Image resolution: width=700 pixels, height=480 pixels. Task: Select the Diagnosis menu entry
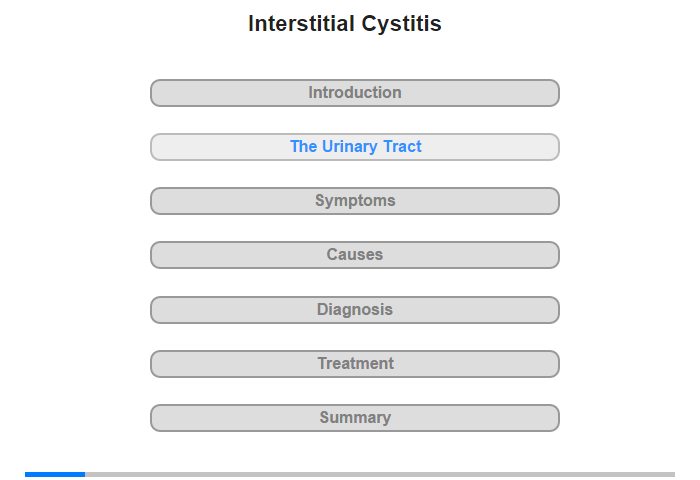[355, 310]
